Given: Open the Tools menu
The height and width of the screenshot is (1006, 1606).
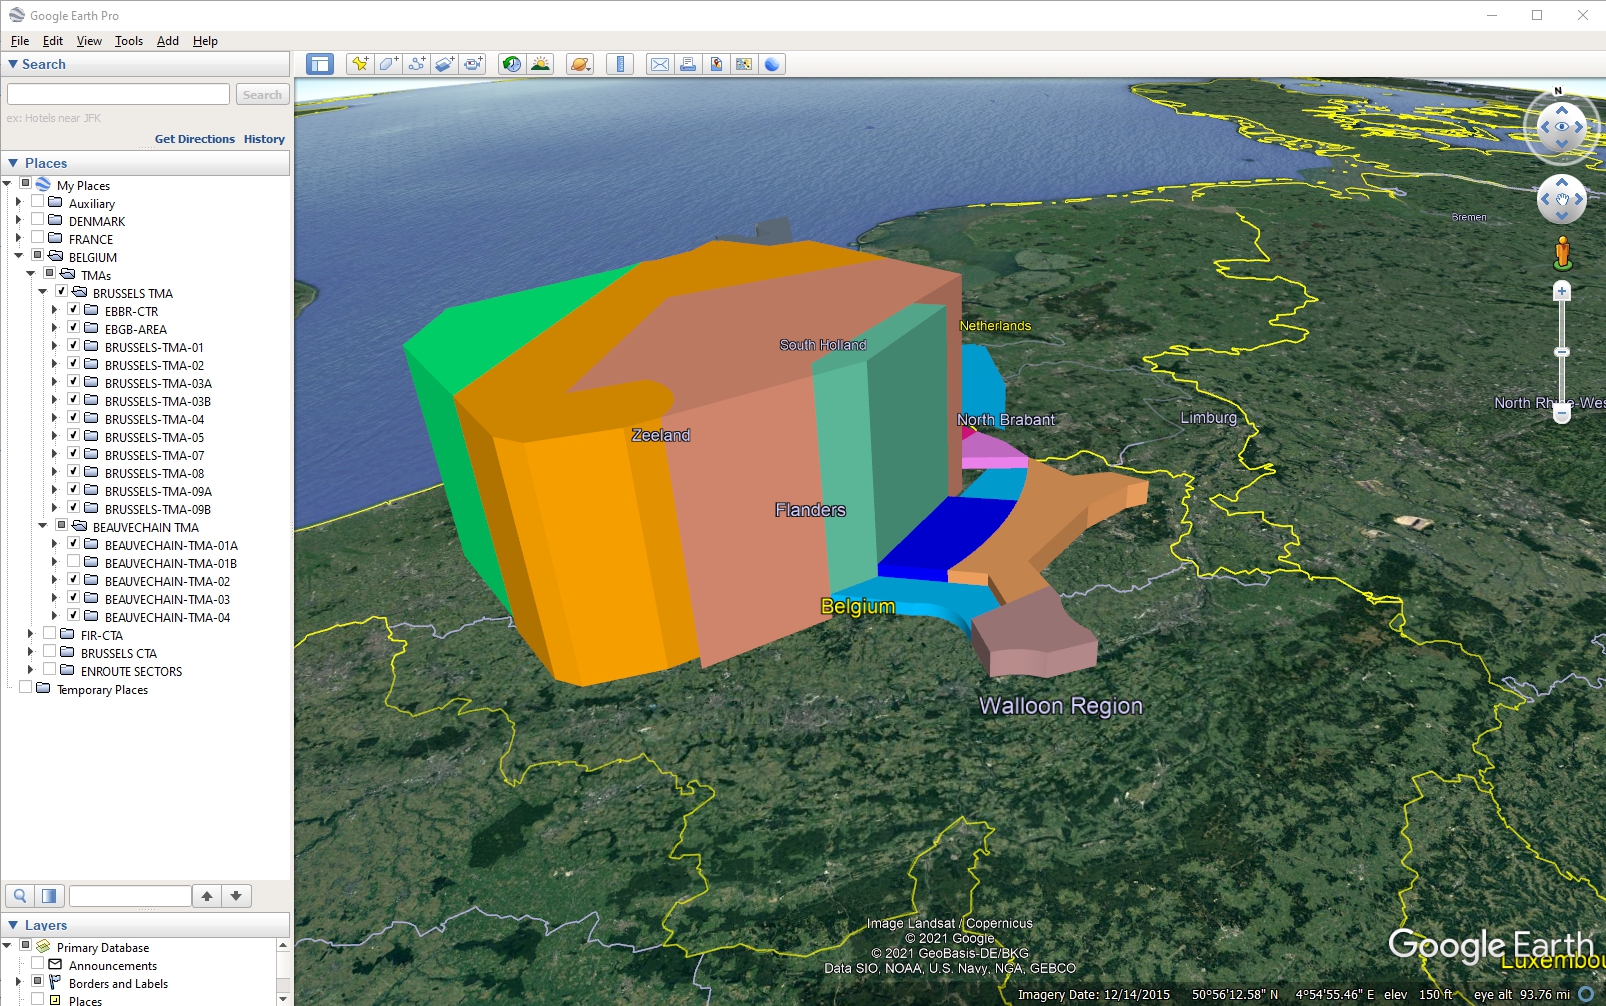Looking at the screenshot, I should pos(129,41).
